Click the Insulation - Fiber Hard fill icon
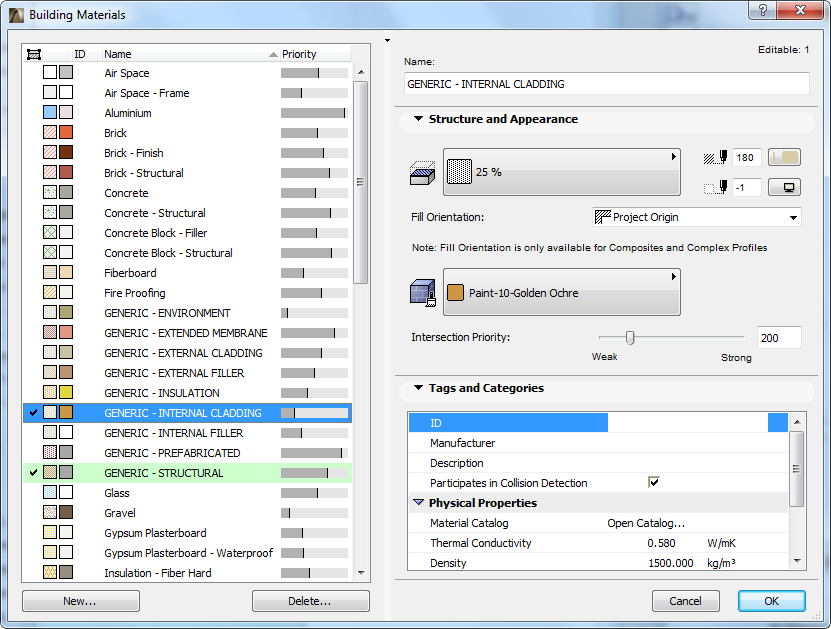This screenshot has height=629, width=831. pyautogui.click(x=50, y=572)
